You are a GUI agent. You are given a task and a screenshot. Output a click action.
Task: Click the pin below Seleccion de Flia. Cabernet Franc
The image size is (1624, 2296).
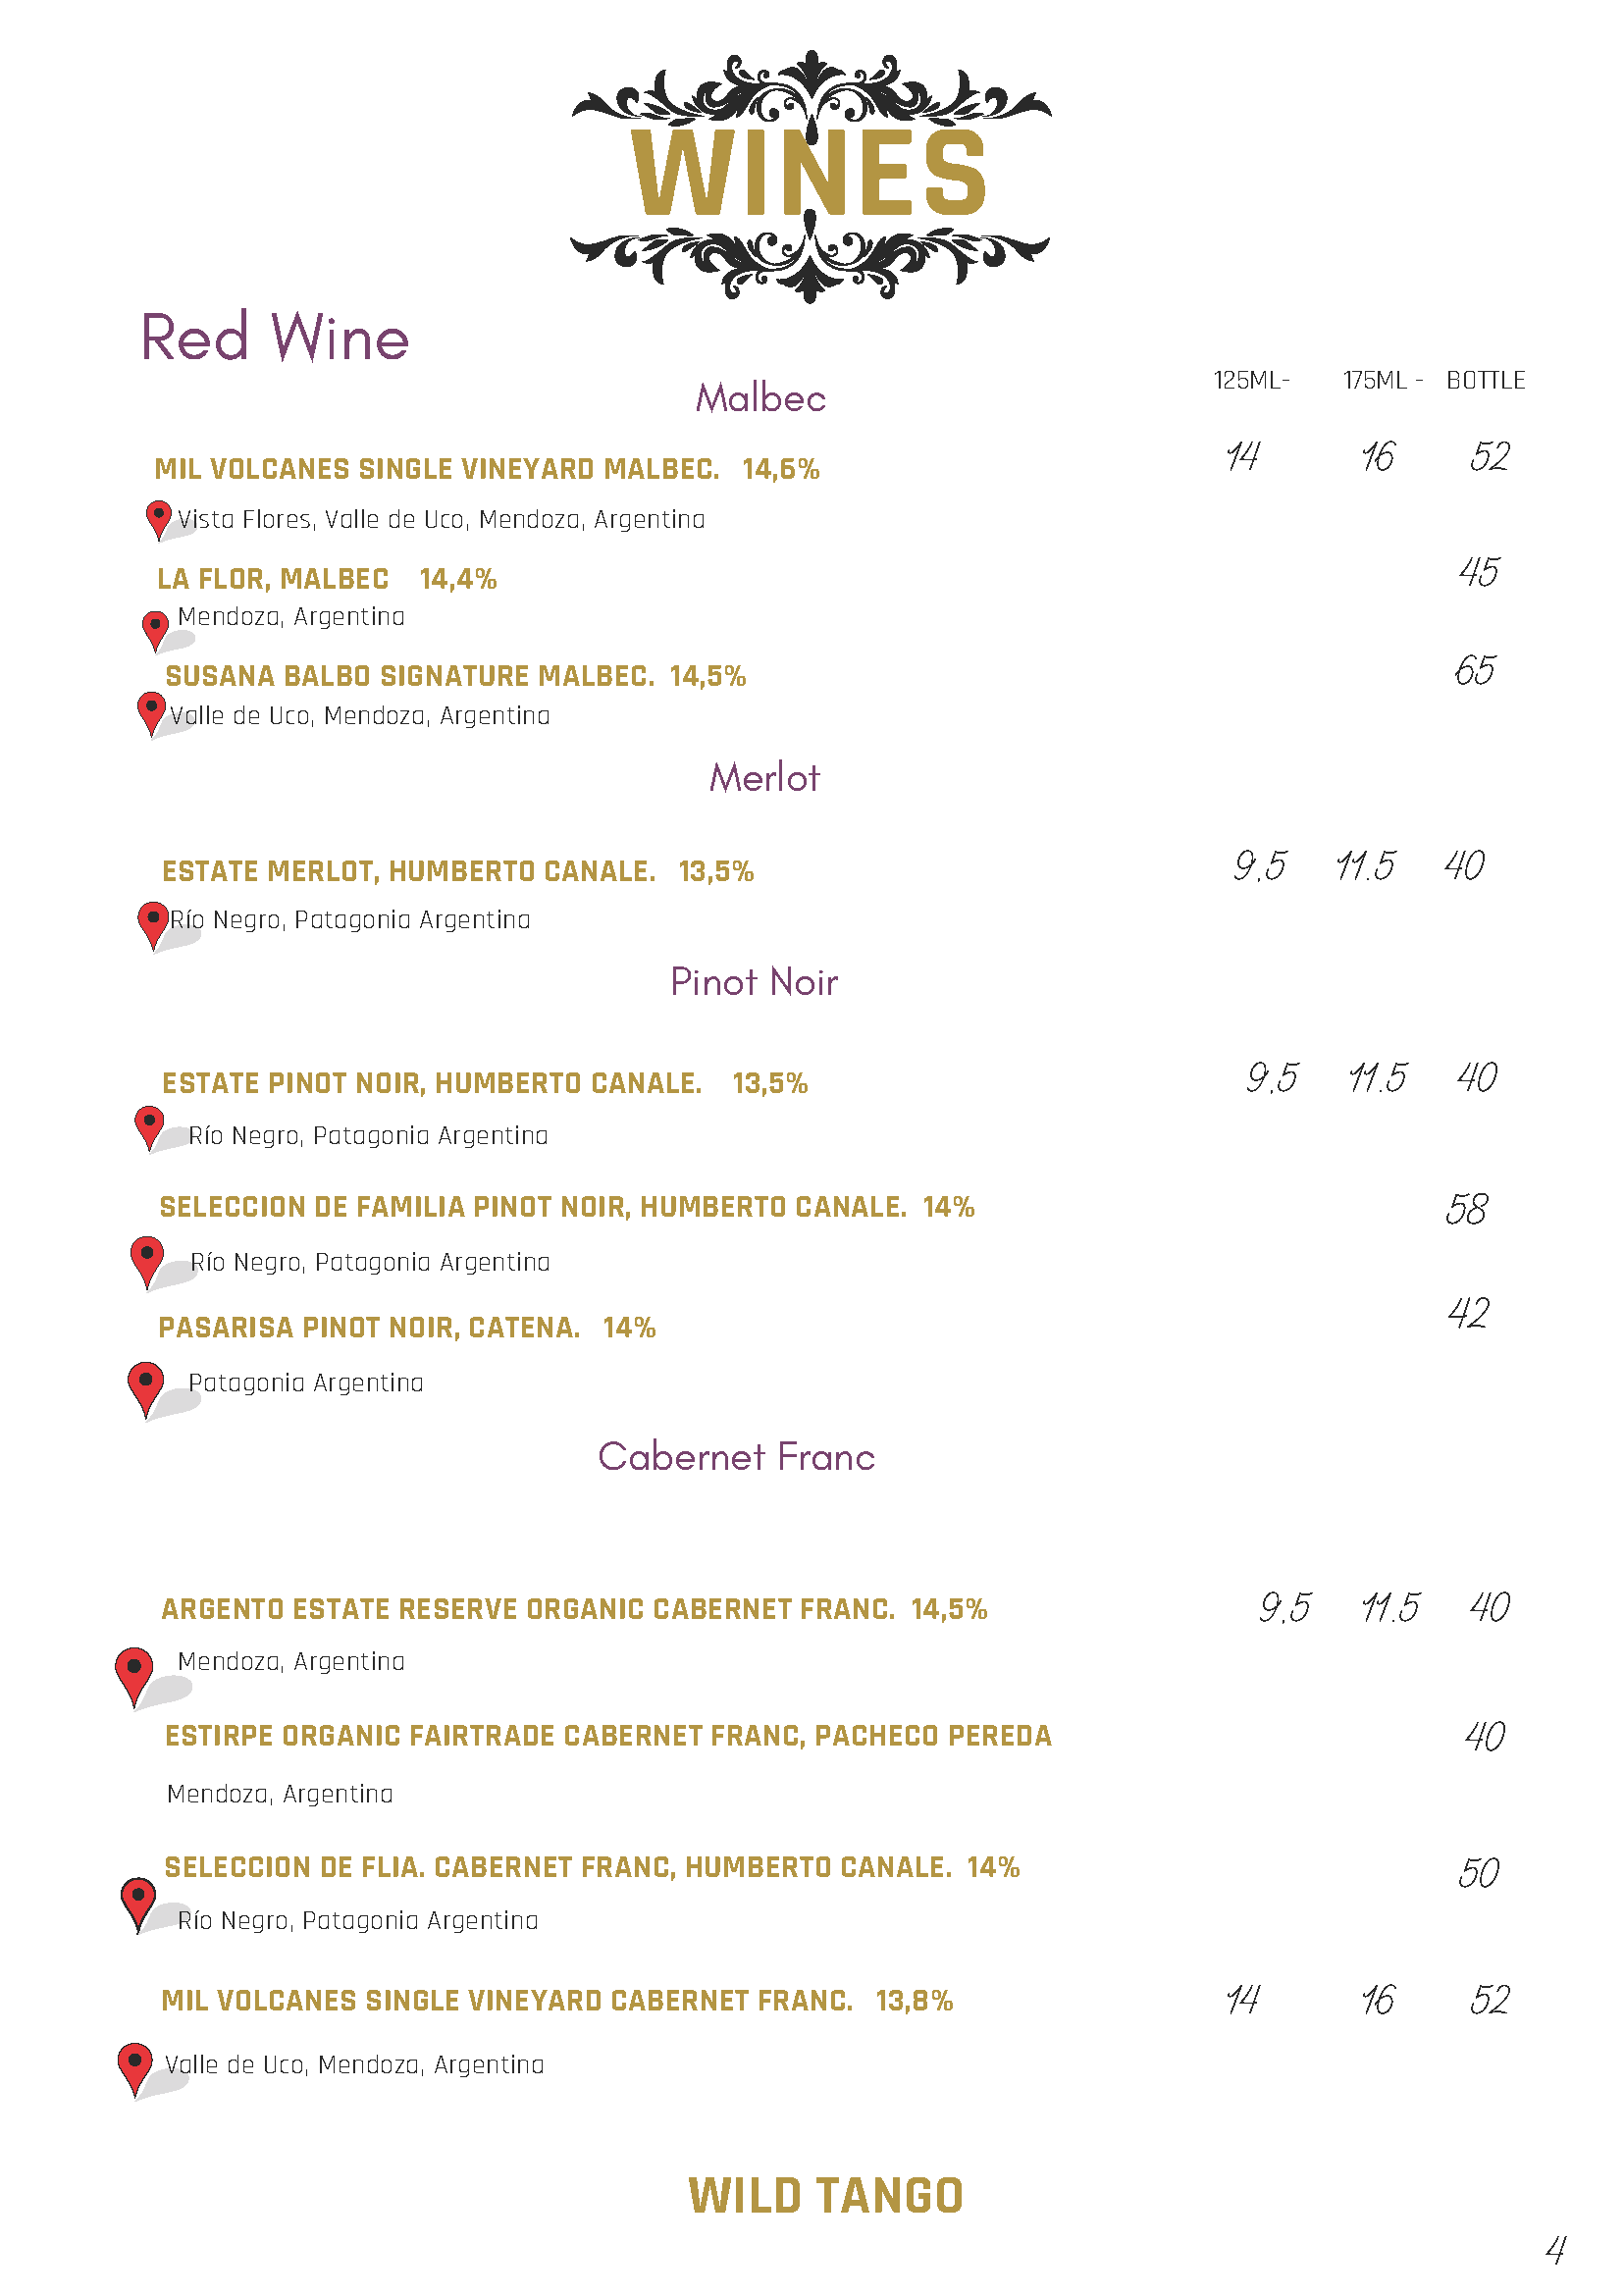138,1901
